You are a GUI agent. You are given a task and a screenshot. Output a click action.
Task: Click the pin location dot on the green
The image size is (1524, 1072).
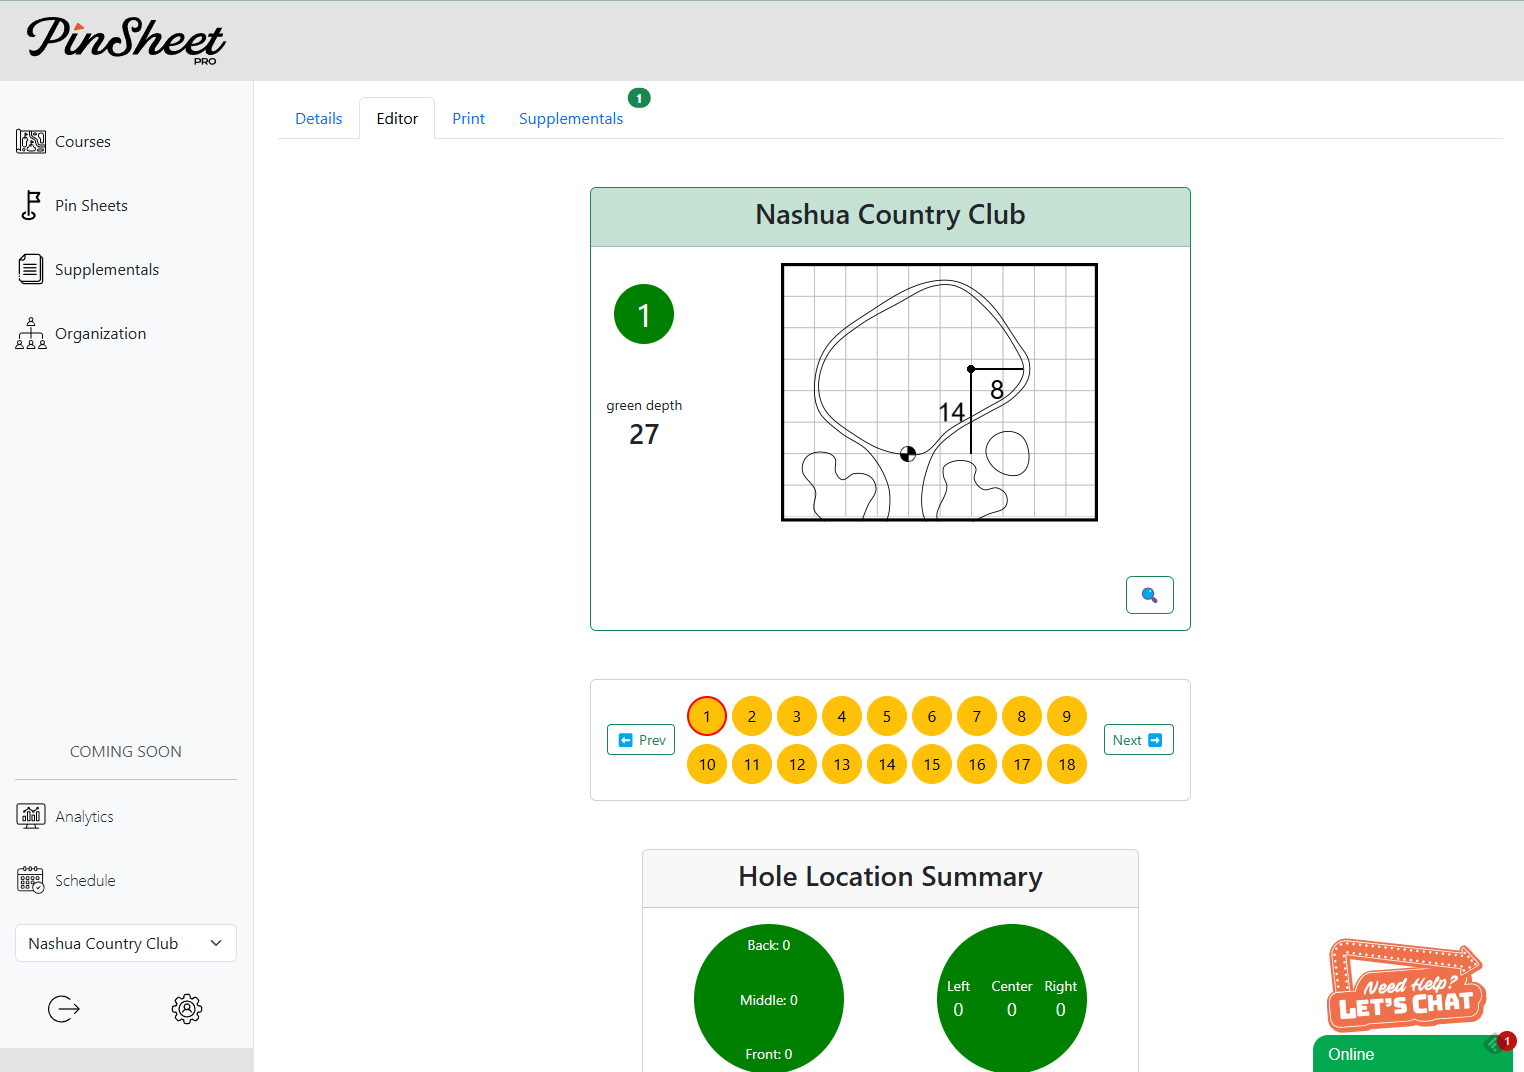coord(971,369)
